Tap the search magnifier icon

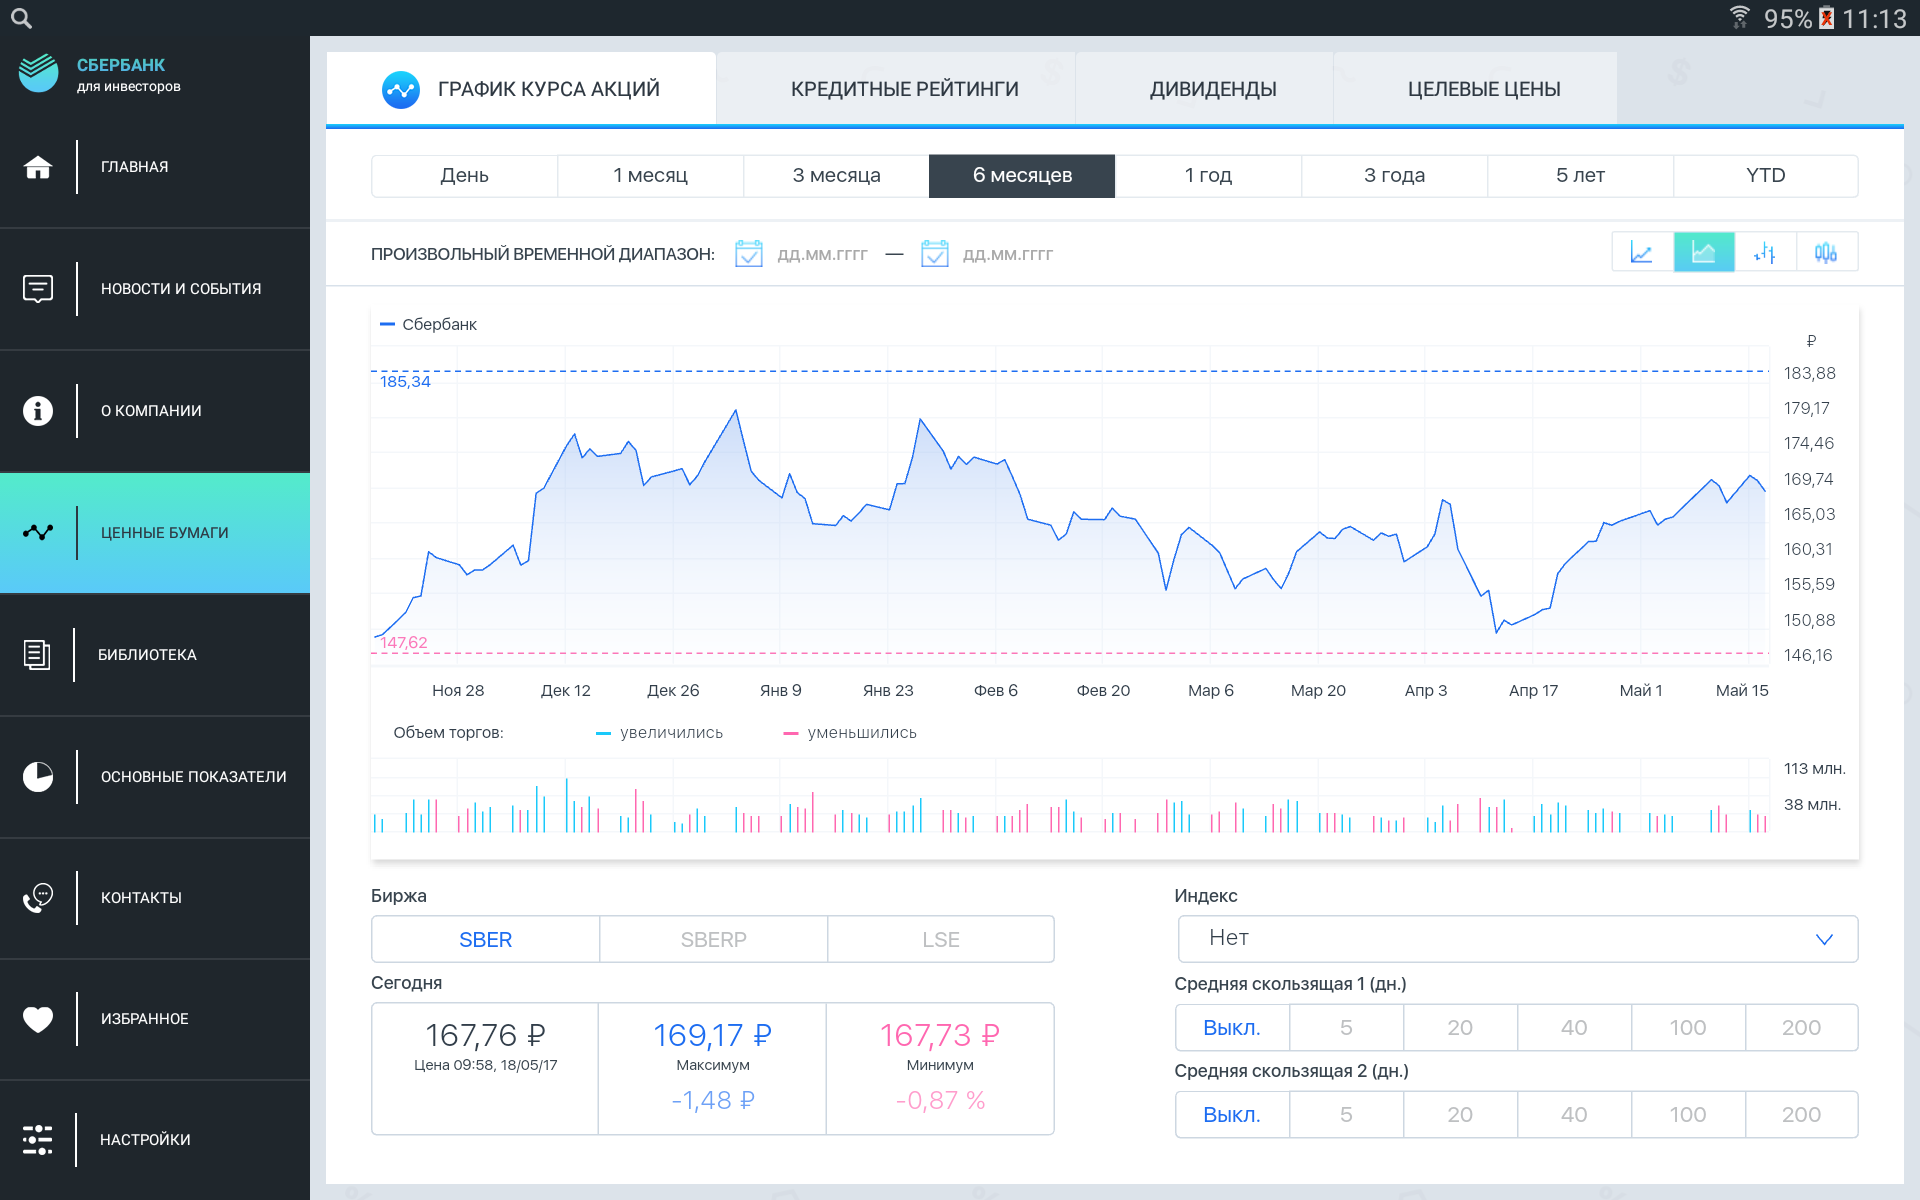21,18
